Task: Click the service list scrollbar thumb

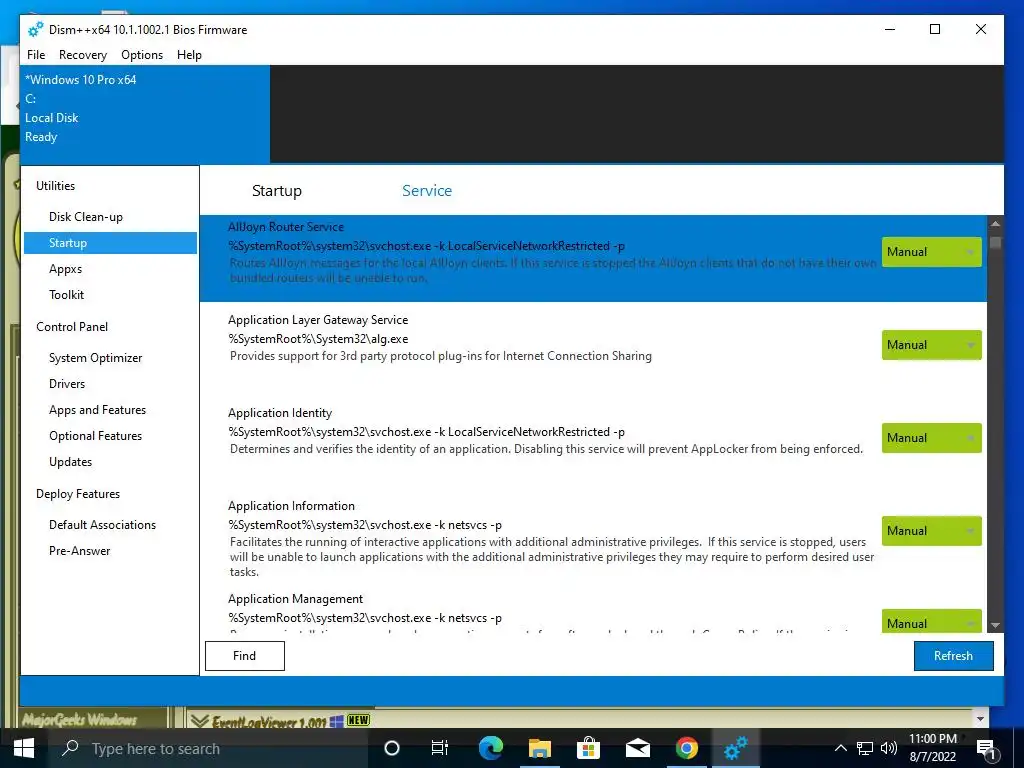Action: click(x=995, y=242)
